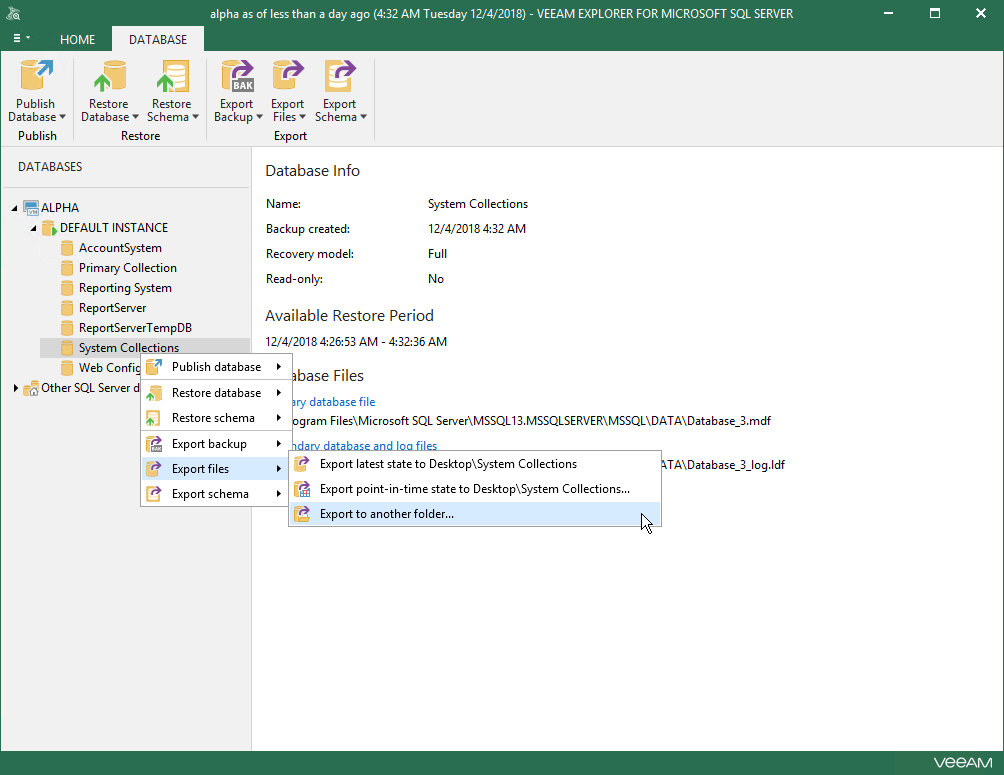Click the System Collections database icon
Image resolution: width=1004 pixels, height=775 pixels.
click(67, 348)
